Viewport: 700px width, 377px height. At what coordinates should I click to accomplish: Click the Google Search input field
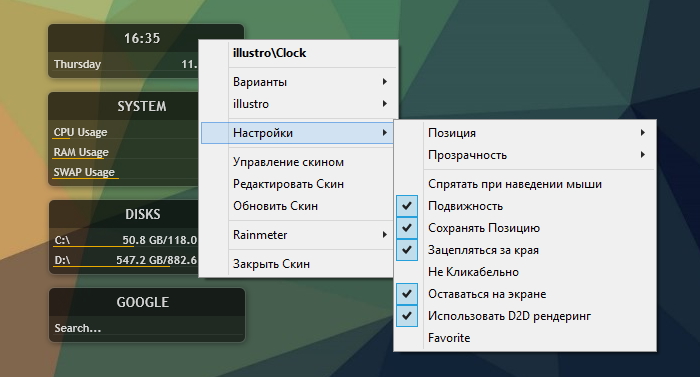[147, 328]
